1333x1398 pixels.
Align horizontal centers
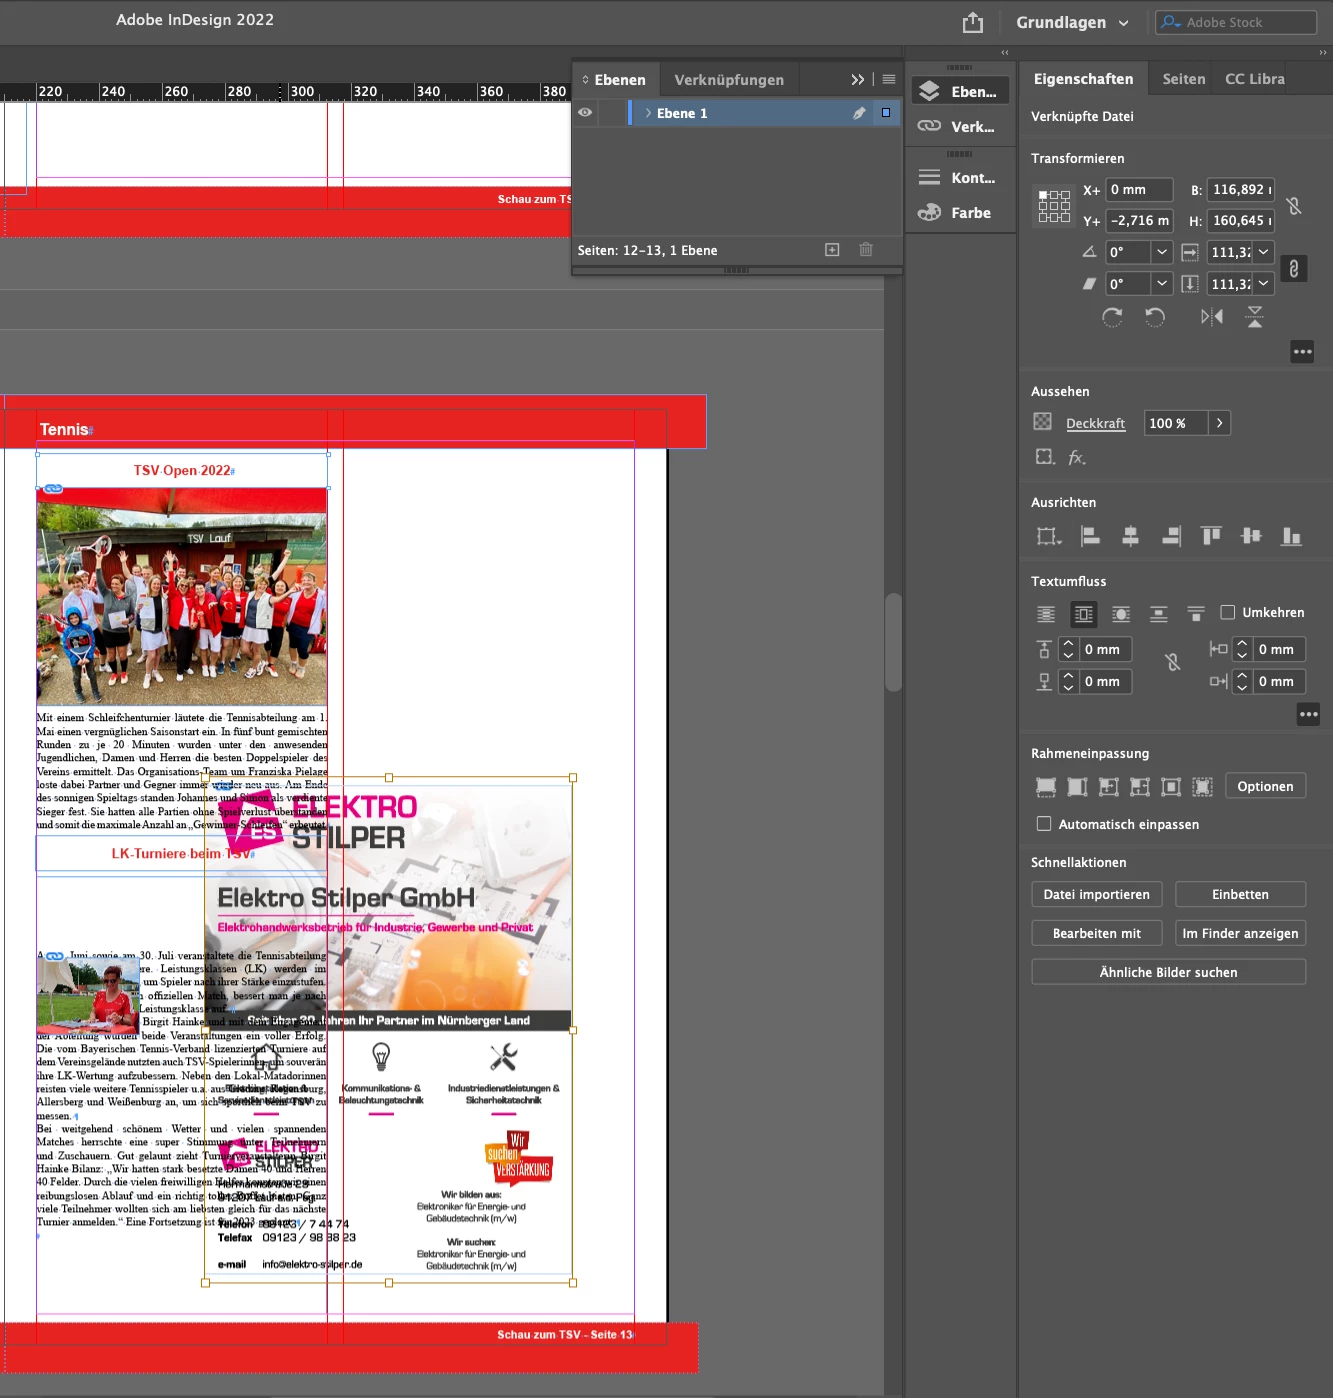pos(1130,537)
